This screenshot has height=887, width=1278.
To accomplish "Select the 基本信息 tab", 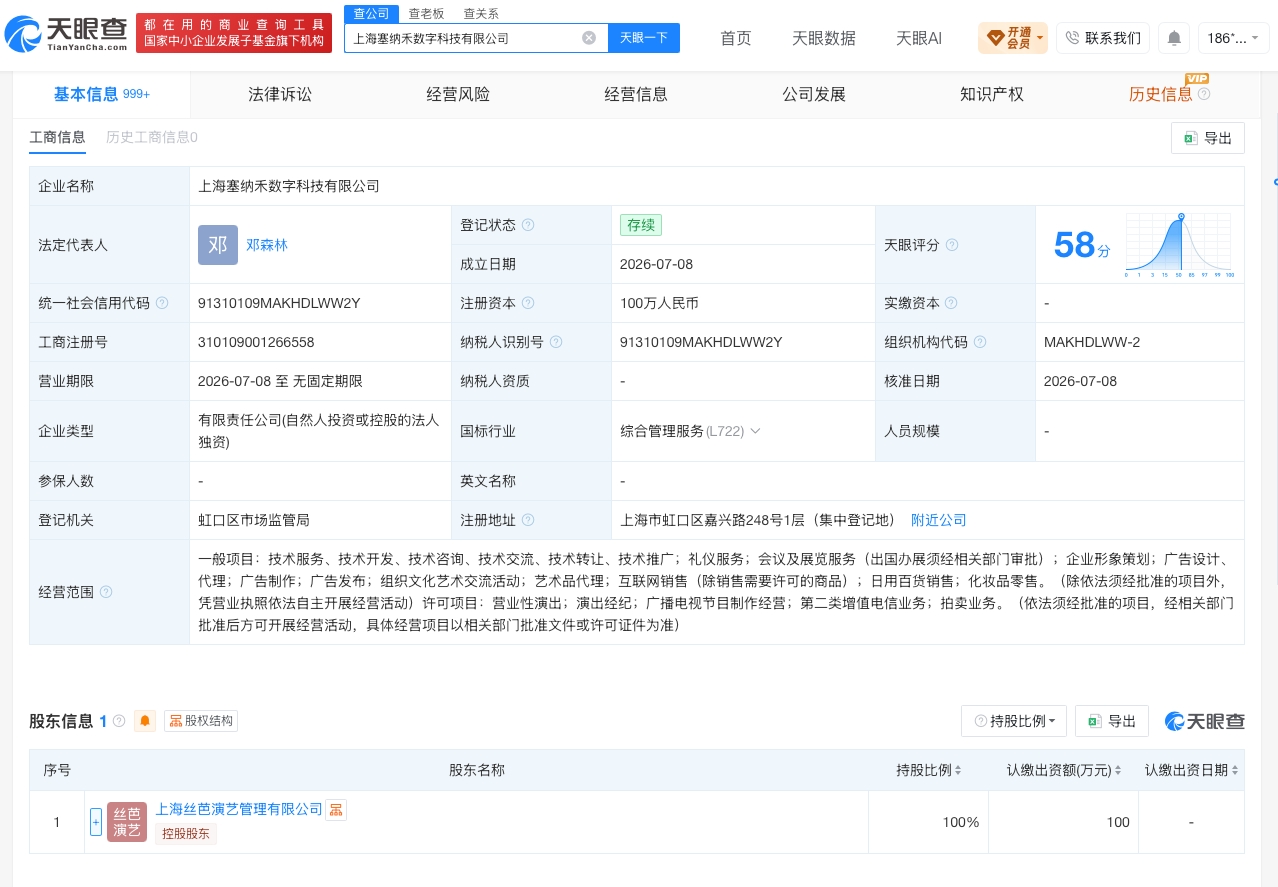I will pyautogui.click(x=101, y=94).
